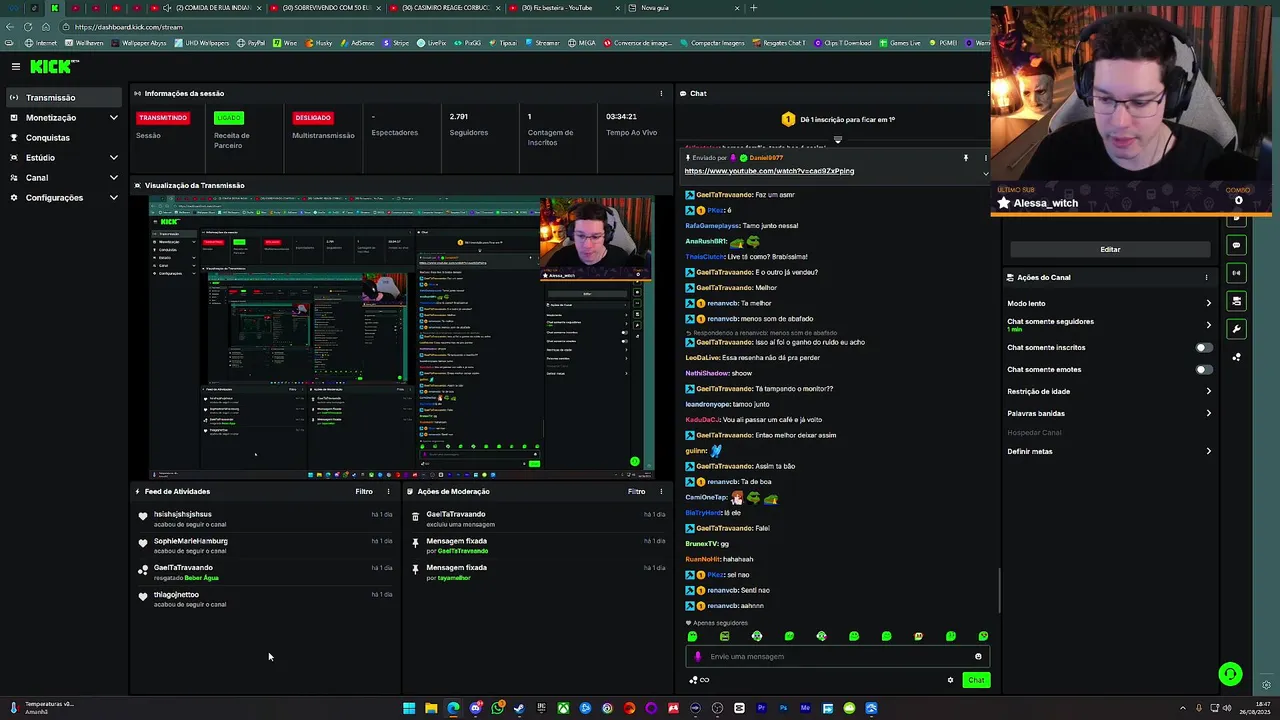The width and height of the screenshot is (1280, 720).
Task: Insert the first green Kick emote
Action: pyautogui.click(x=692, y=636)
